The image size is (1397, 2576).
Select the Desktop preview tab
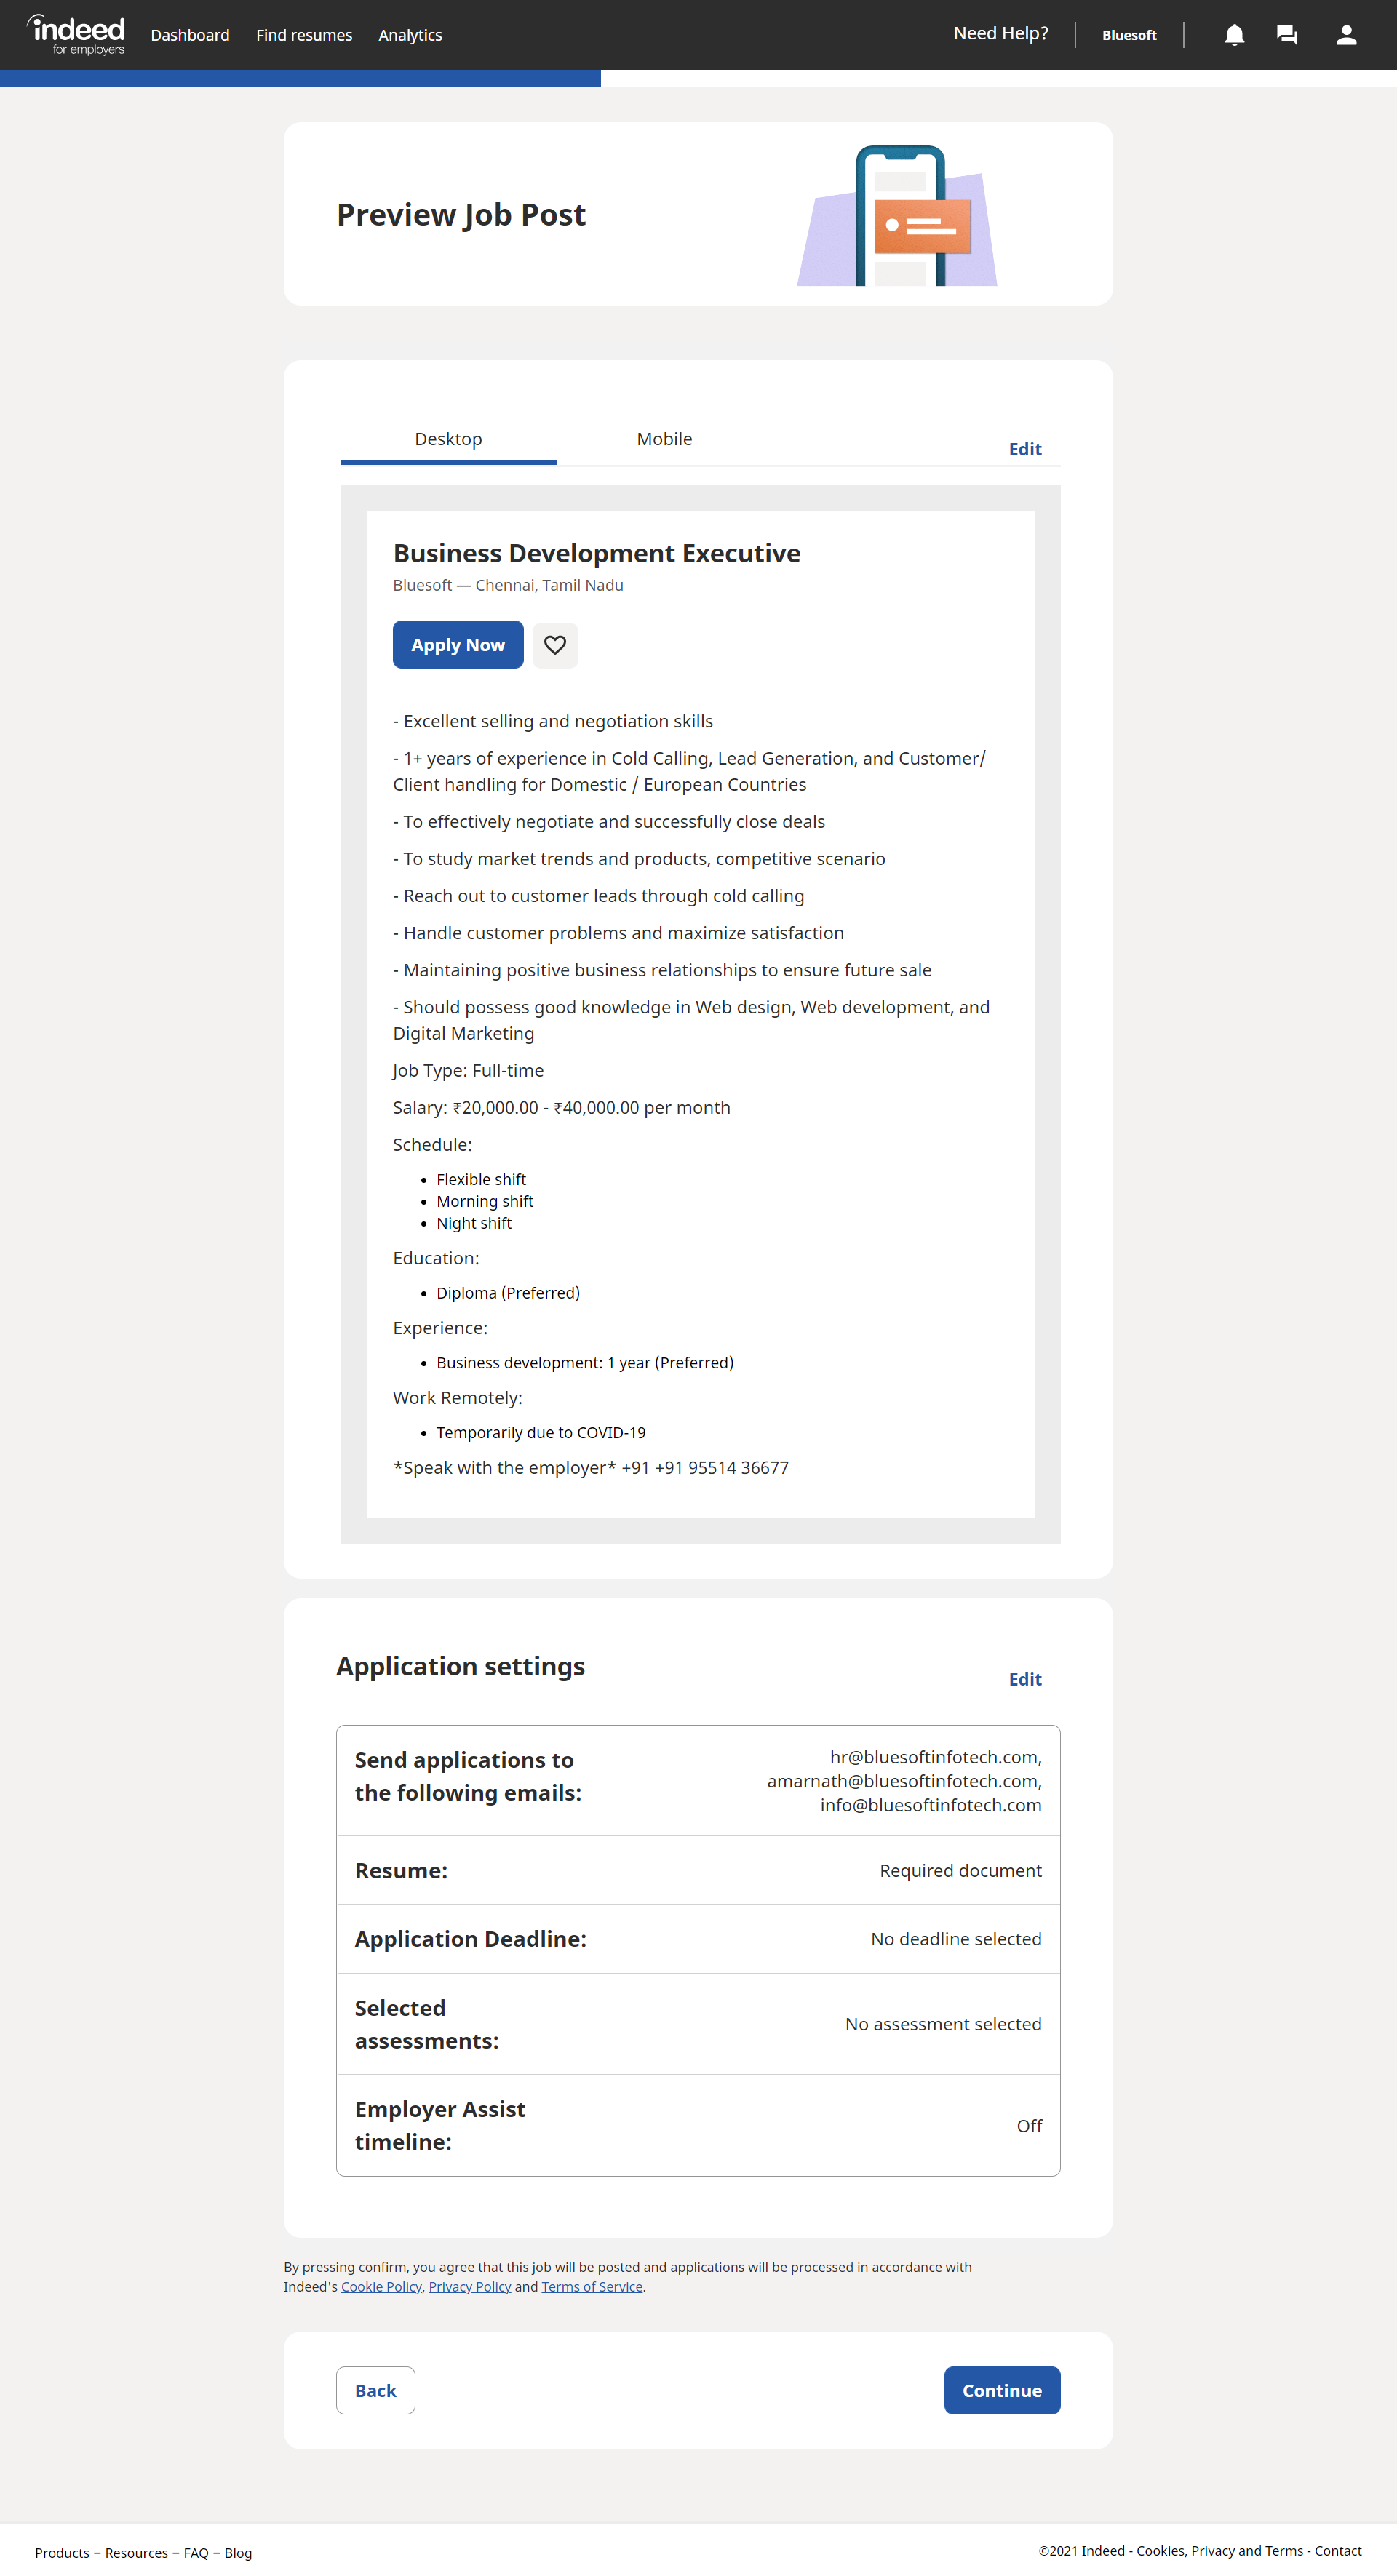(x=448, y=439)
